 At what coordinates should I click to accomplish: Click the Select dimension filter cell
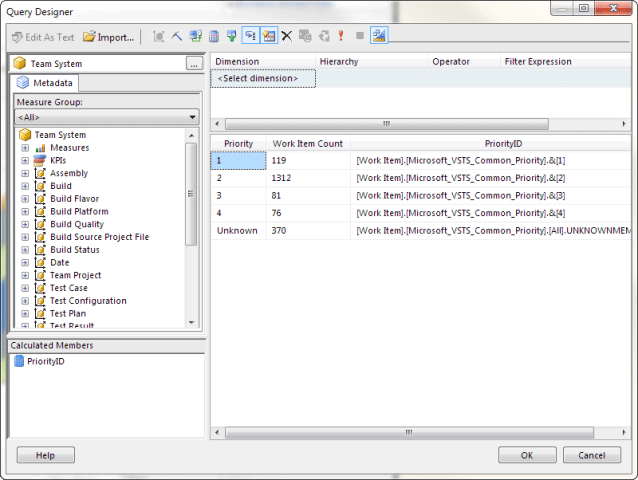tap(263, 79)
